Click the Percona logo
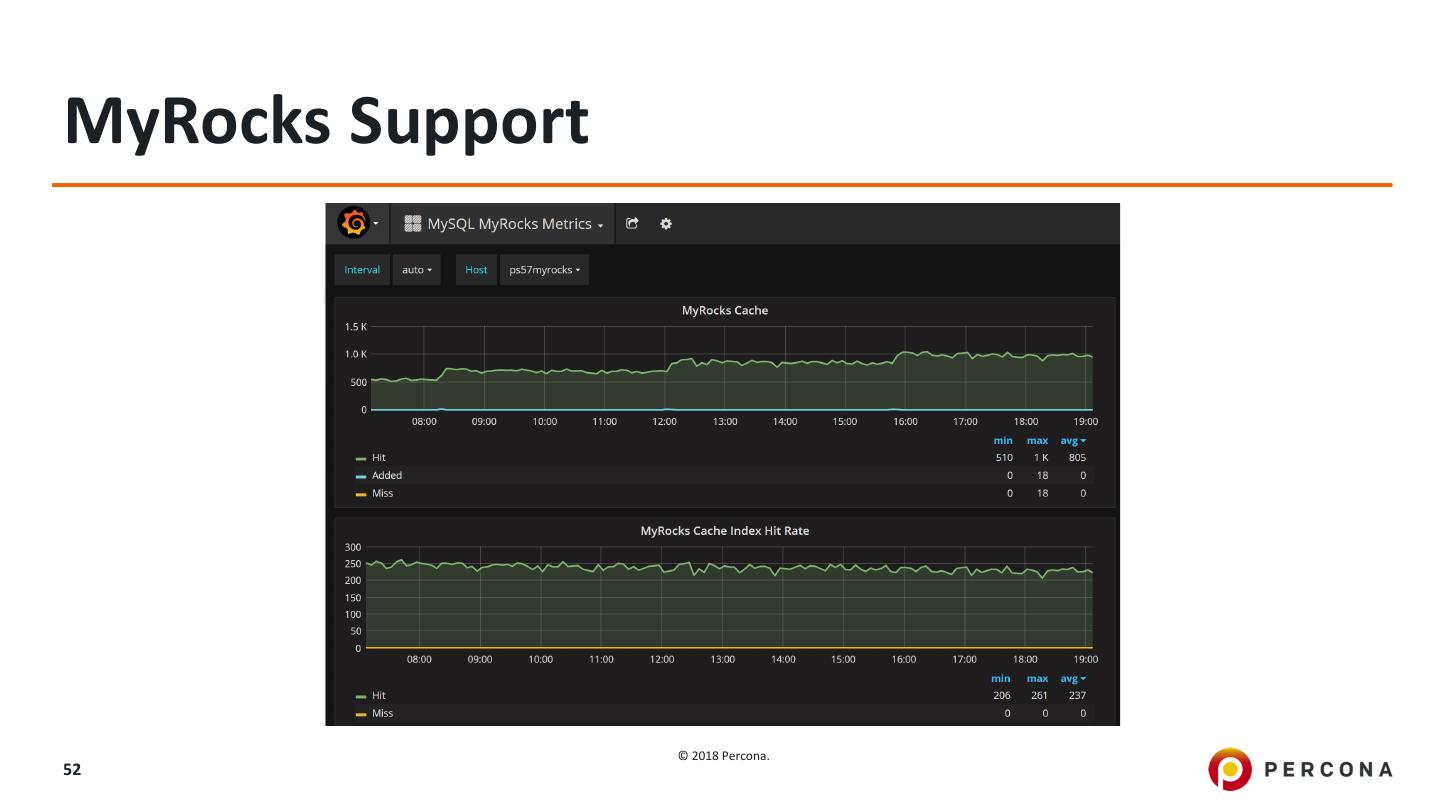 click(1300, 769)
